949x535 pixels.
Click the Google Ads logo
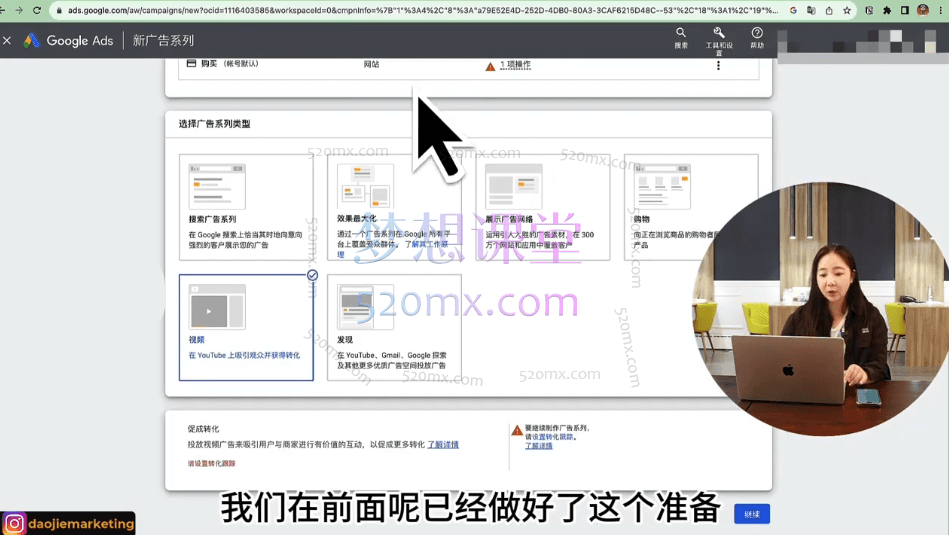coord(68,41)
